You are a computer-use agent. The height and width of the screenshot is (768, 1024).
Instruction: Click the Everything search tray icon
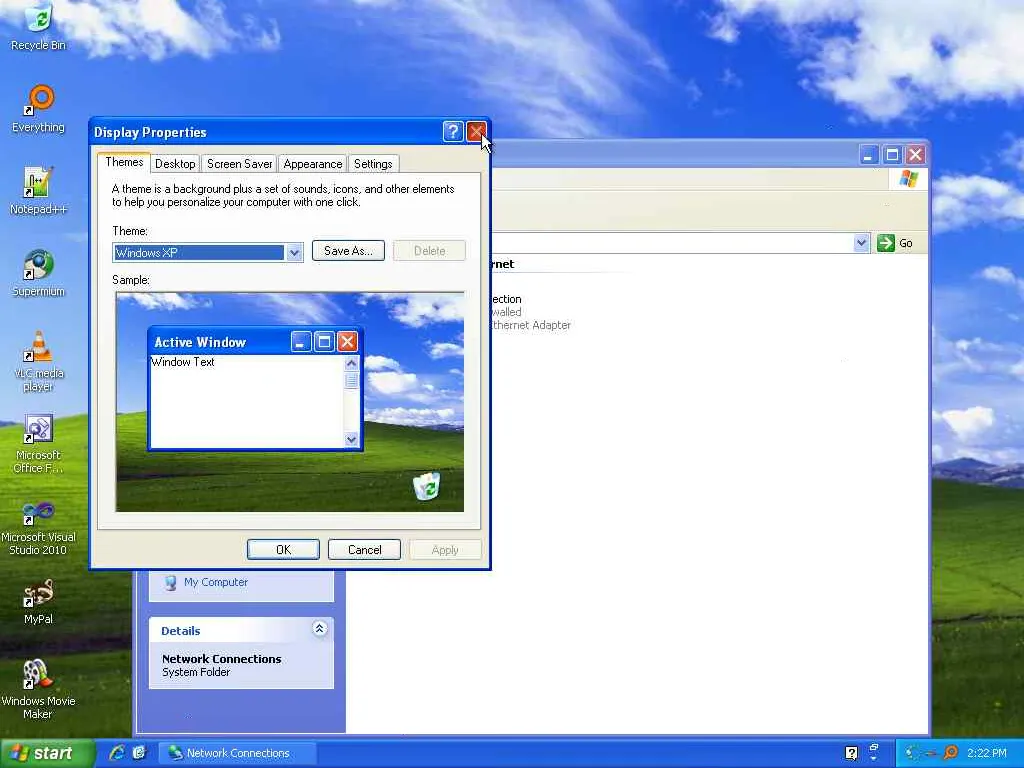[952, 753]
